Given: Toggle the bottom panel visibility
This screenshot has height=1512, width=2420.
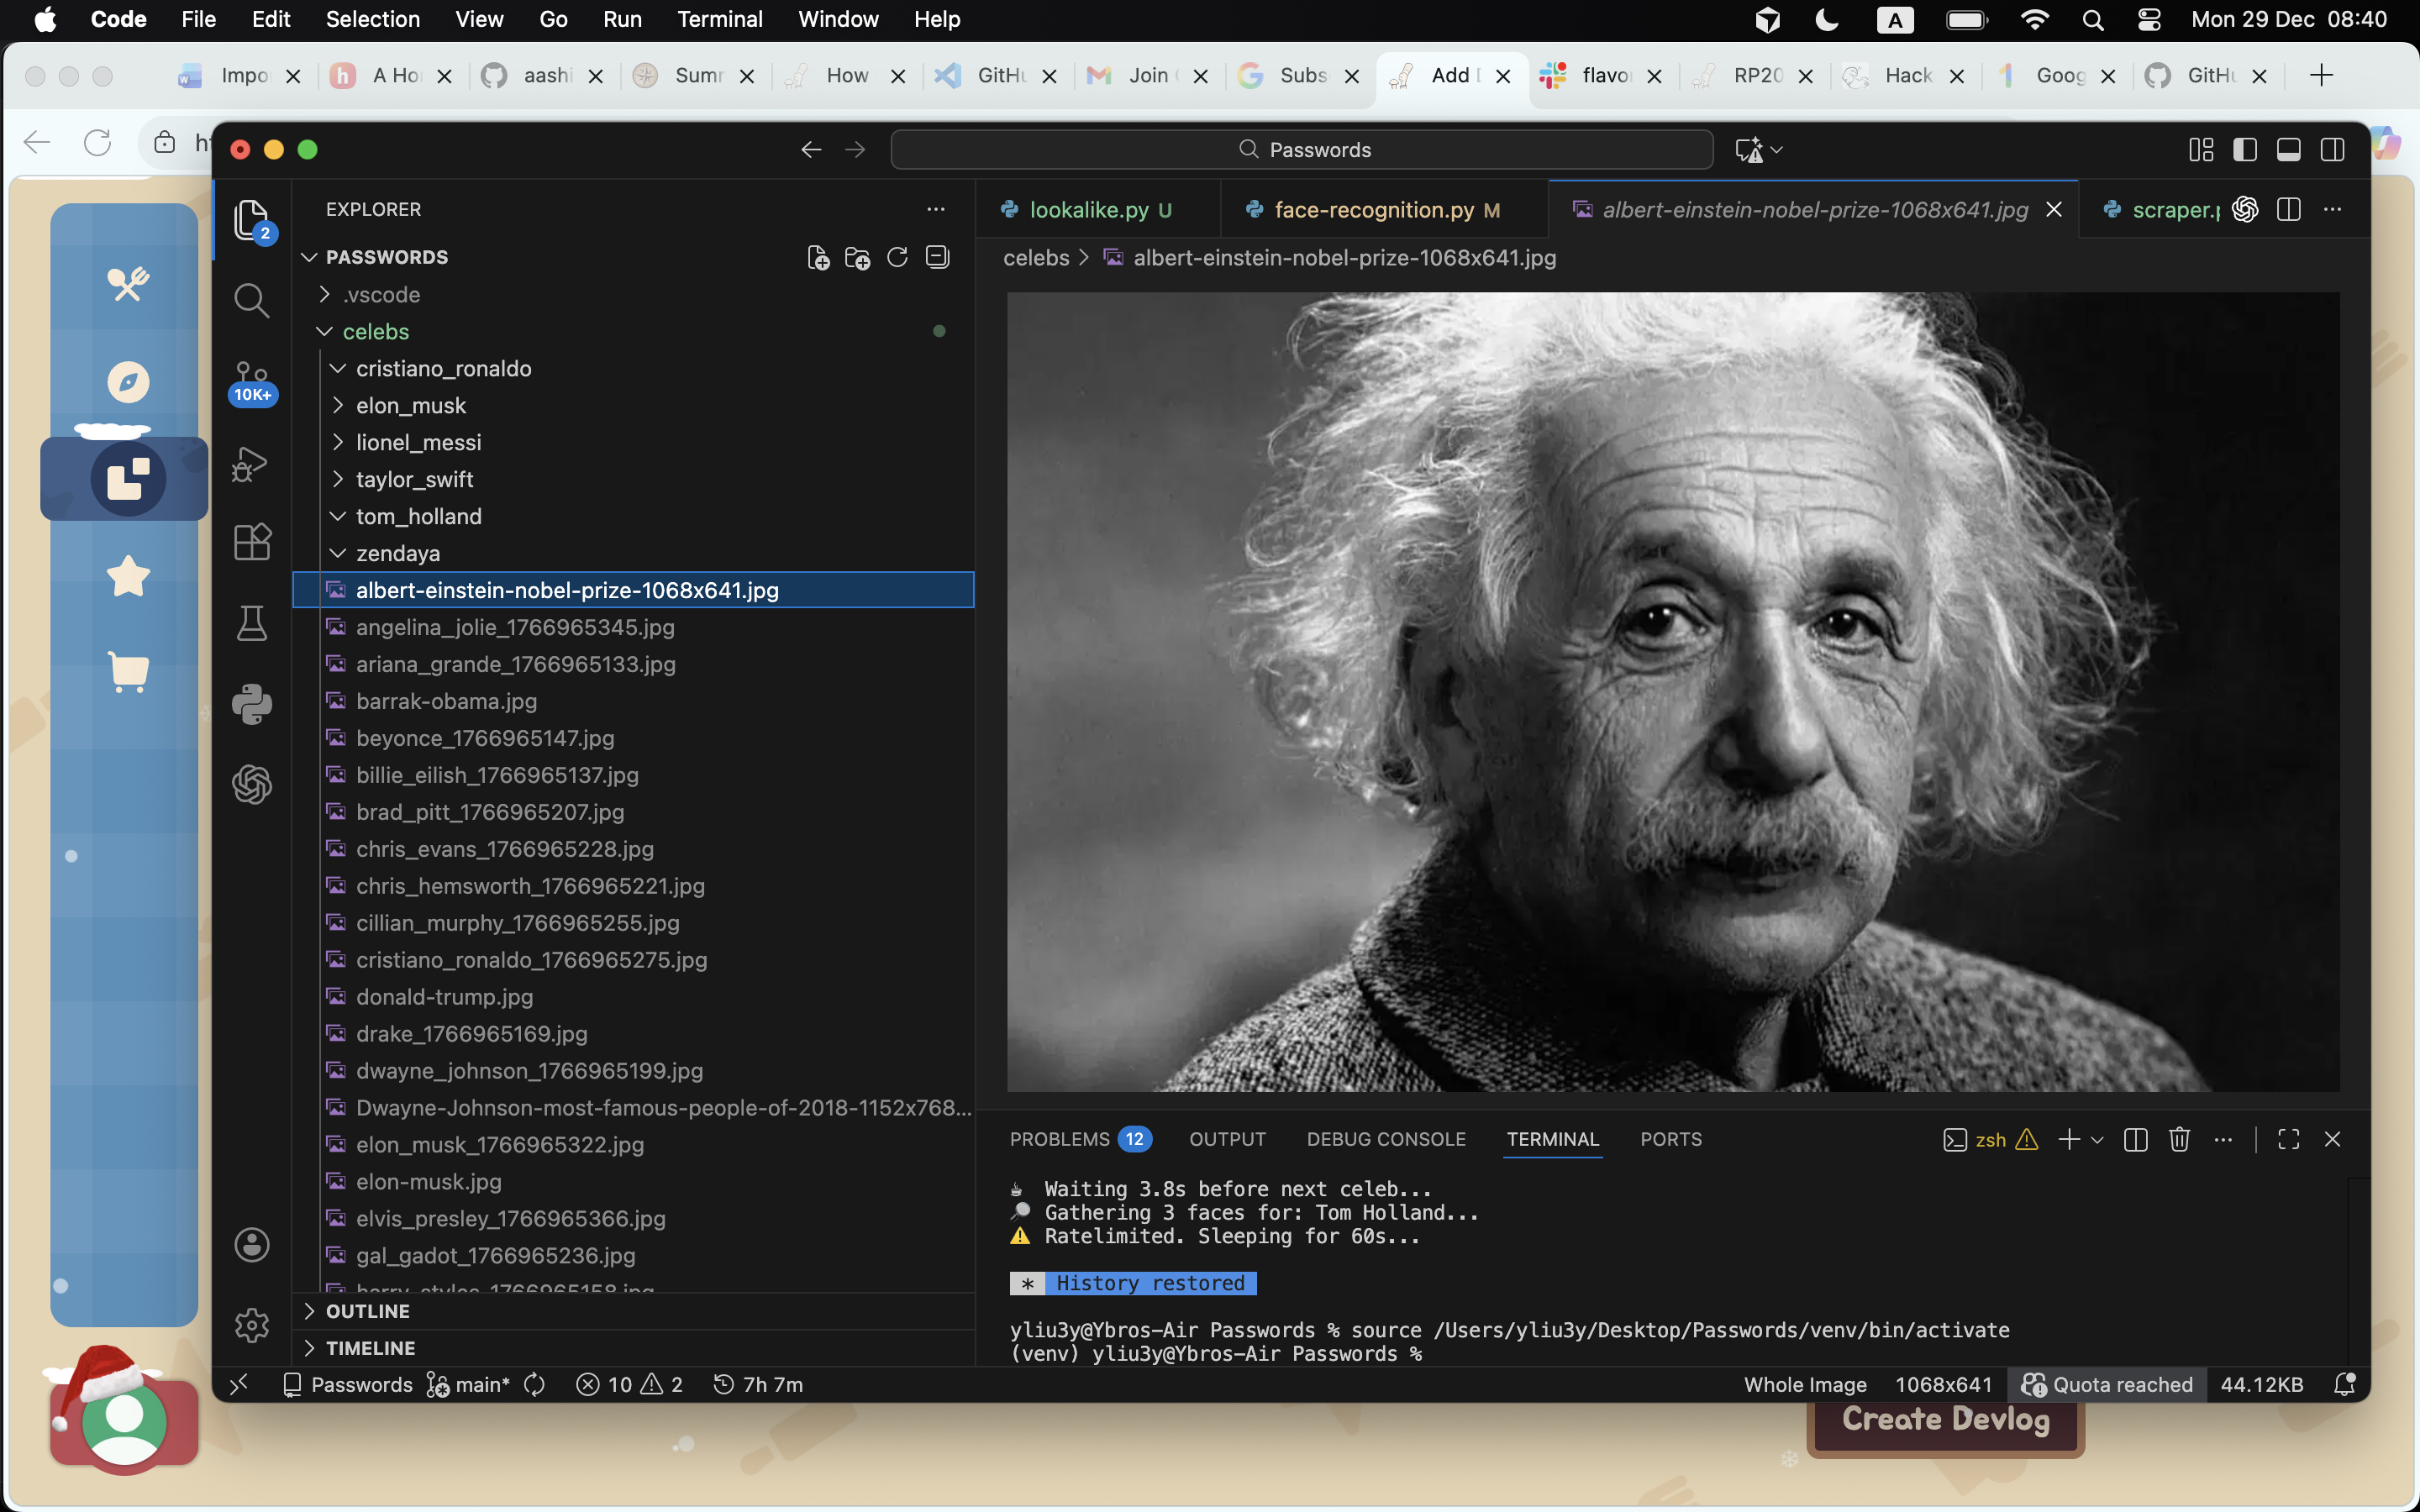Looking at the screenshot, I should [2288, 150].
